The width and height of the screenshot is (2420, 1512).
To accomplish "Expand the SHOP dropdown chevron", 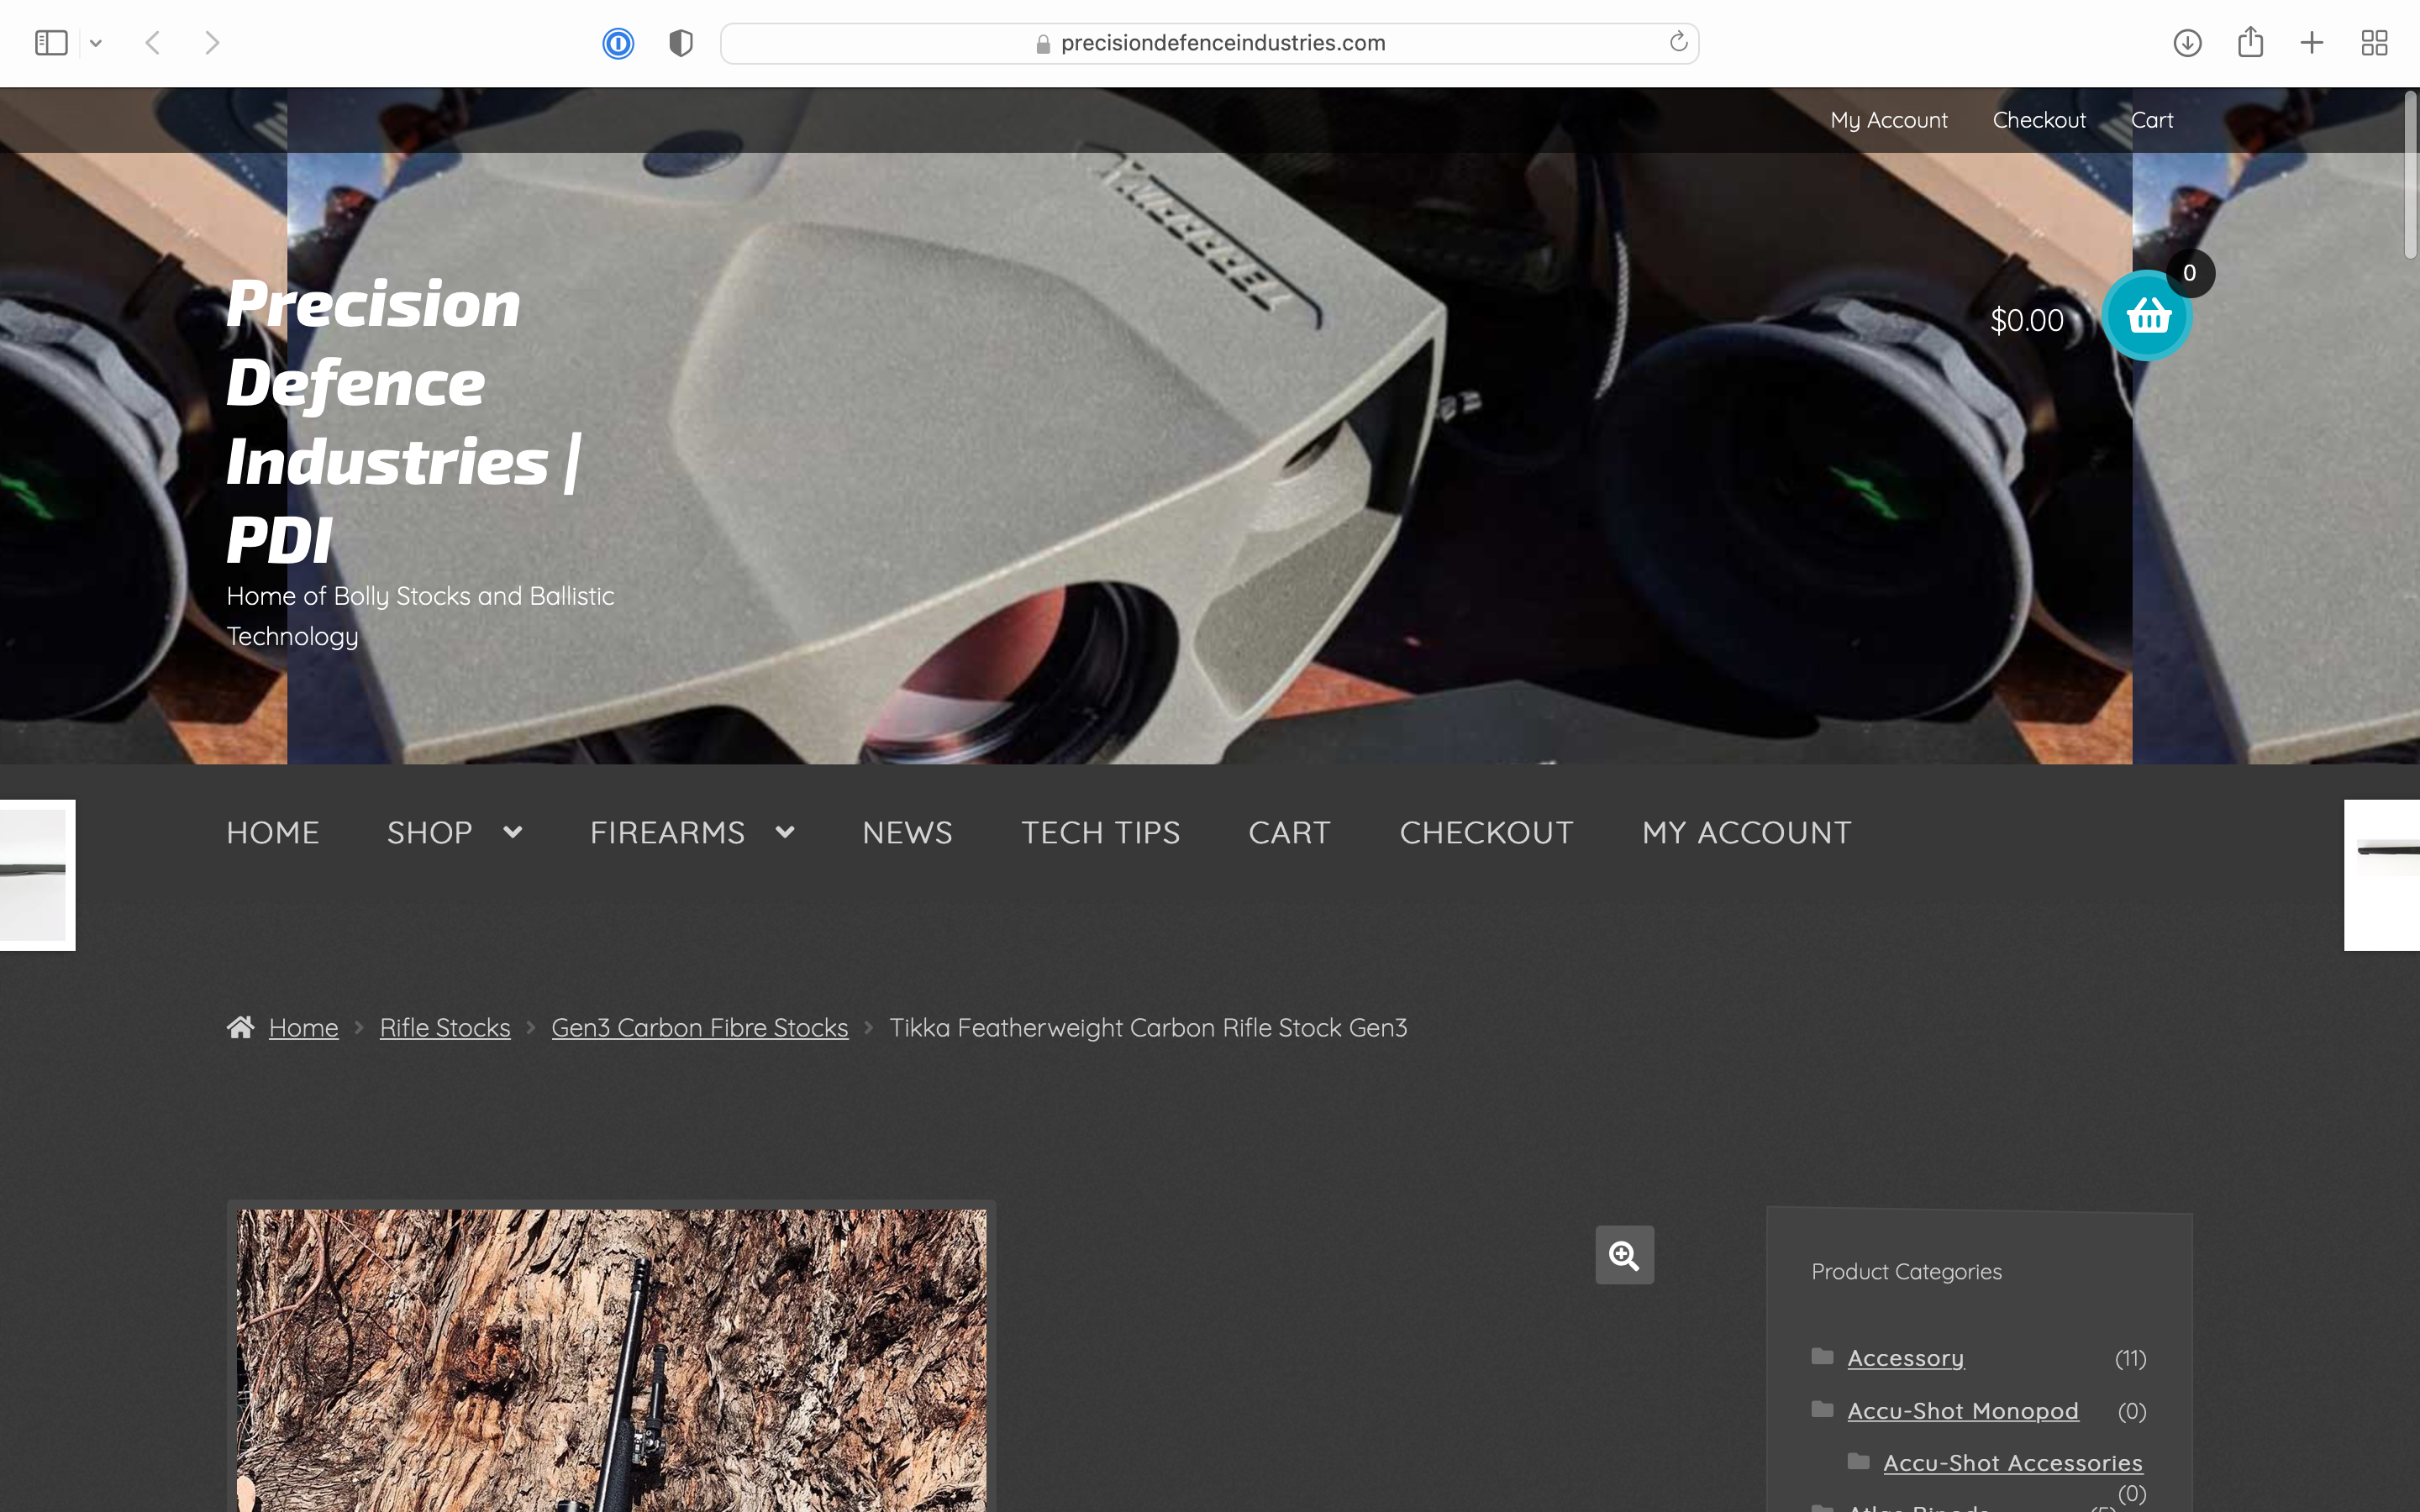I will [513, 832].
